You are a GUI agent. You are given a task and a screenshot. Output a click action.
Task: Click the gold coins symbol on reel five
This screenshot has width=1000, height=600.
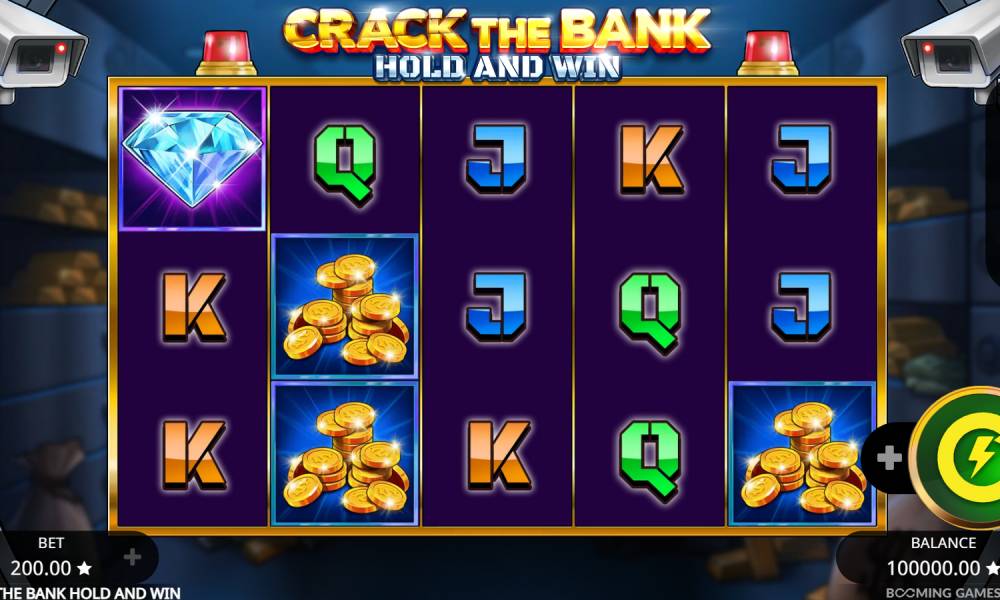802,454
